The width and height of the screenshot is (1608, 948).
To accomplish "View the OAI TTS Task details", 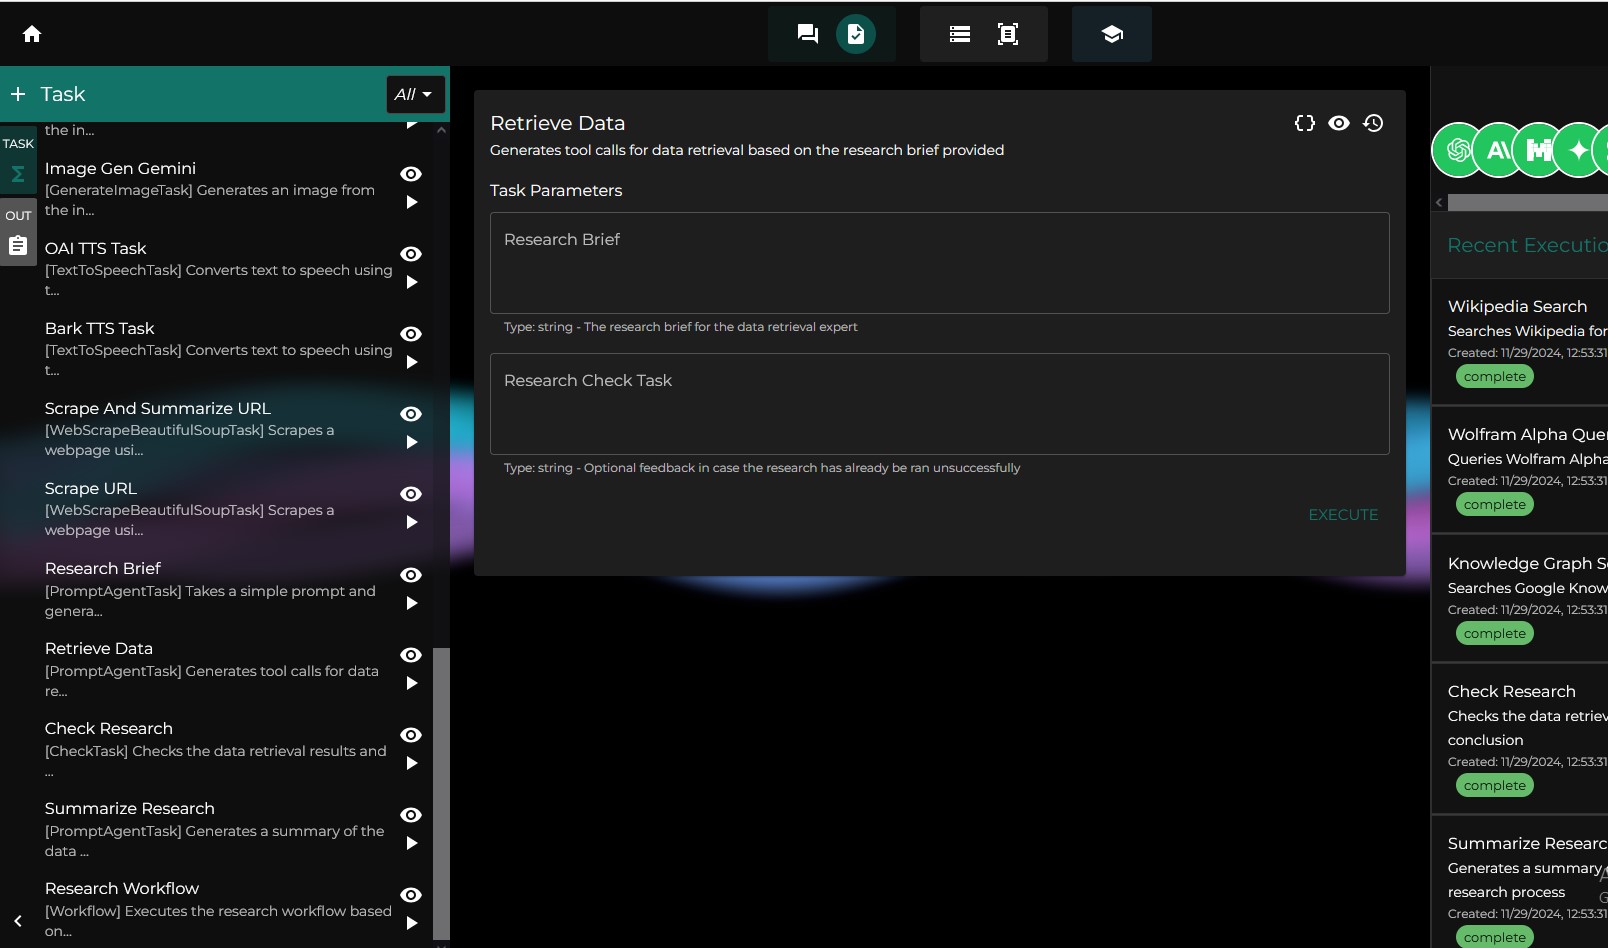I will 411,254.
